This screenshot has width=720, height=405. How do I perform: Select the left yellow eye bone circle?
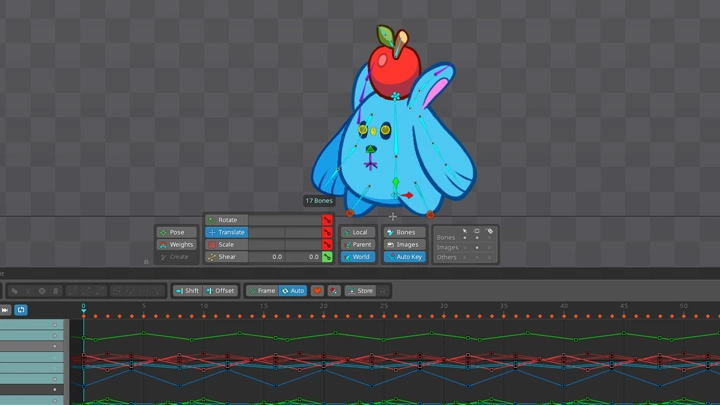tap(363, 130)
